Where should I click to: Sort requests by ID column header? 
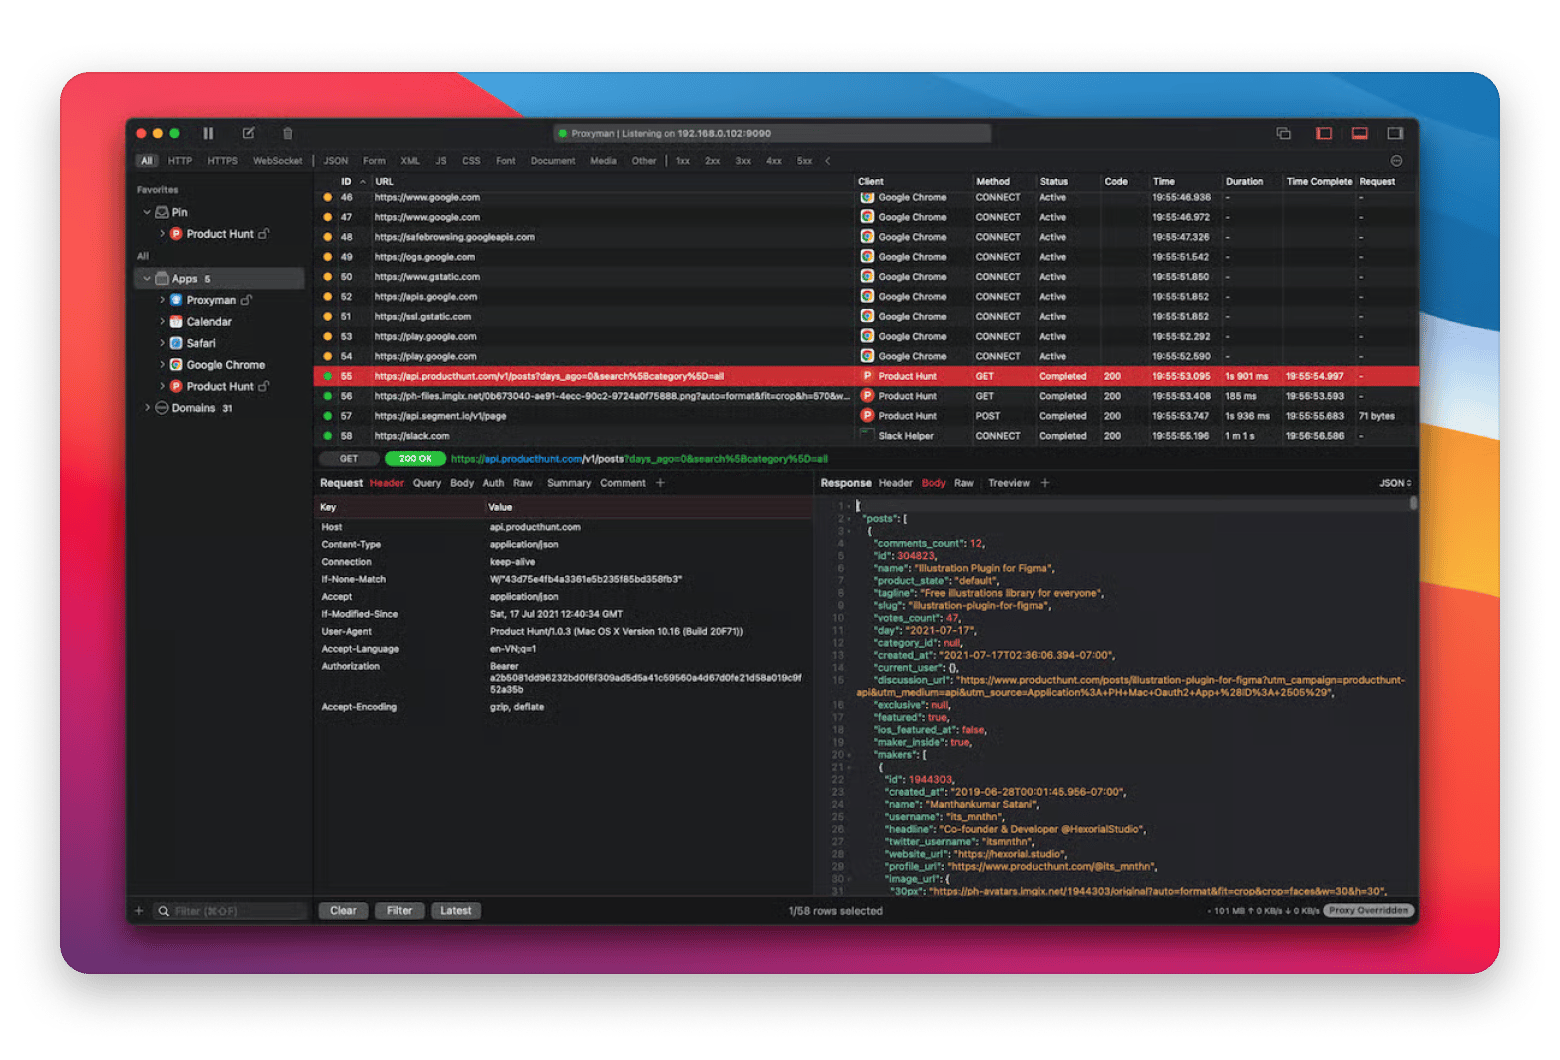point(346,182)
